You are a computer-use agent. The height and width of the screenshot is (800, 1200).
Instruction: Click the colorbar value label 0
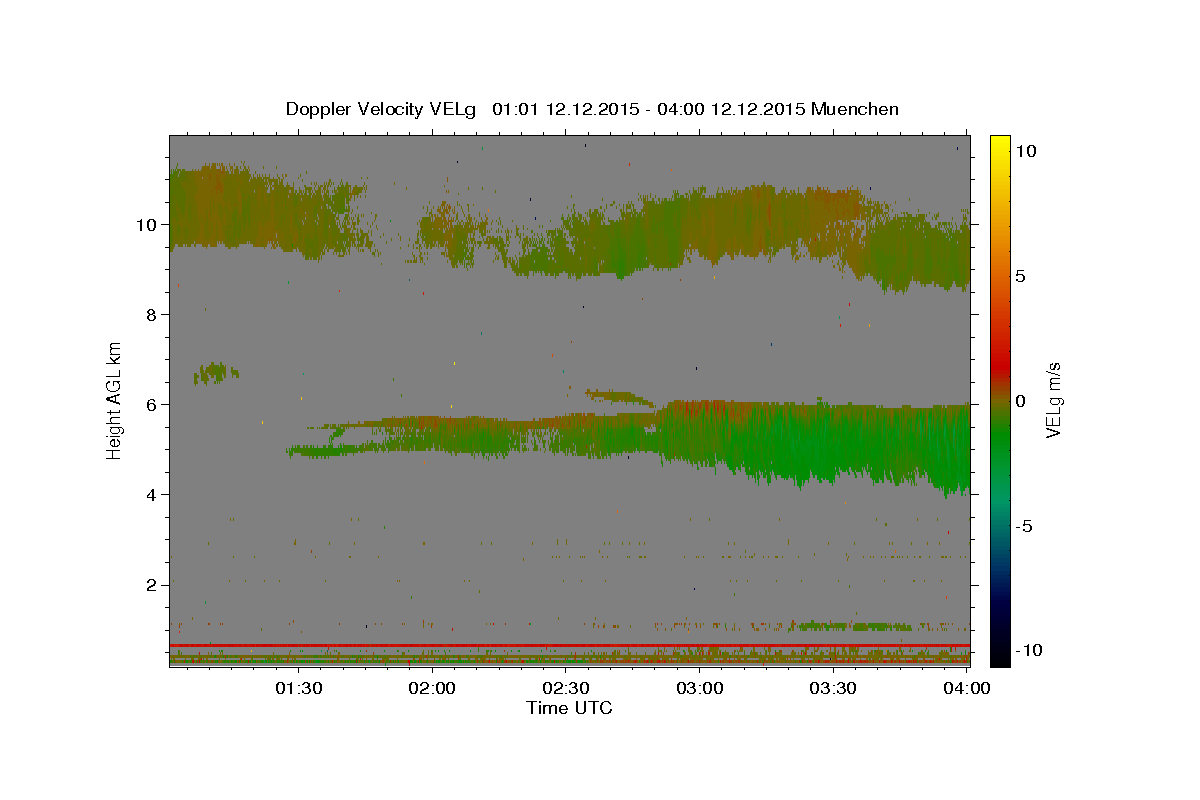[x=1020, y=401]
